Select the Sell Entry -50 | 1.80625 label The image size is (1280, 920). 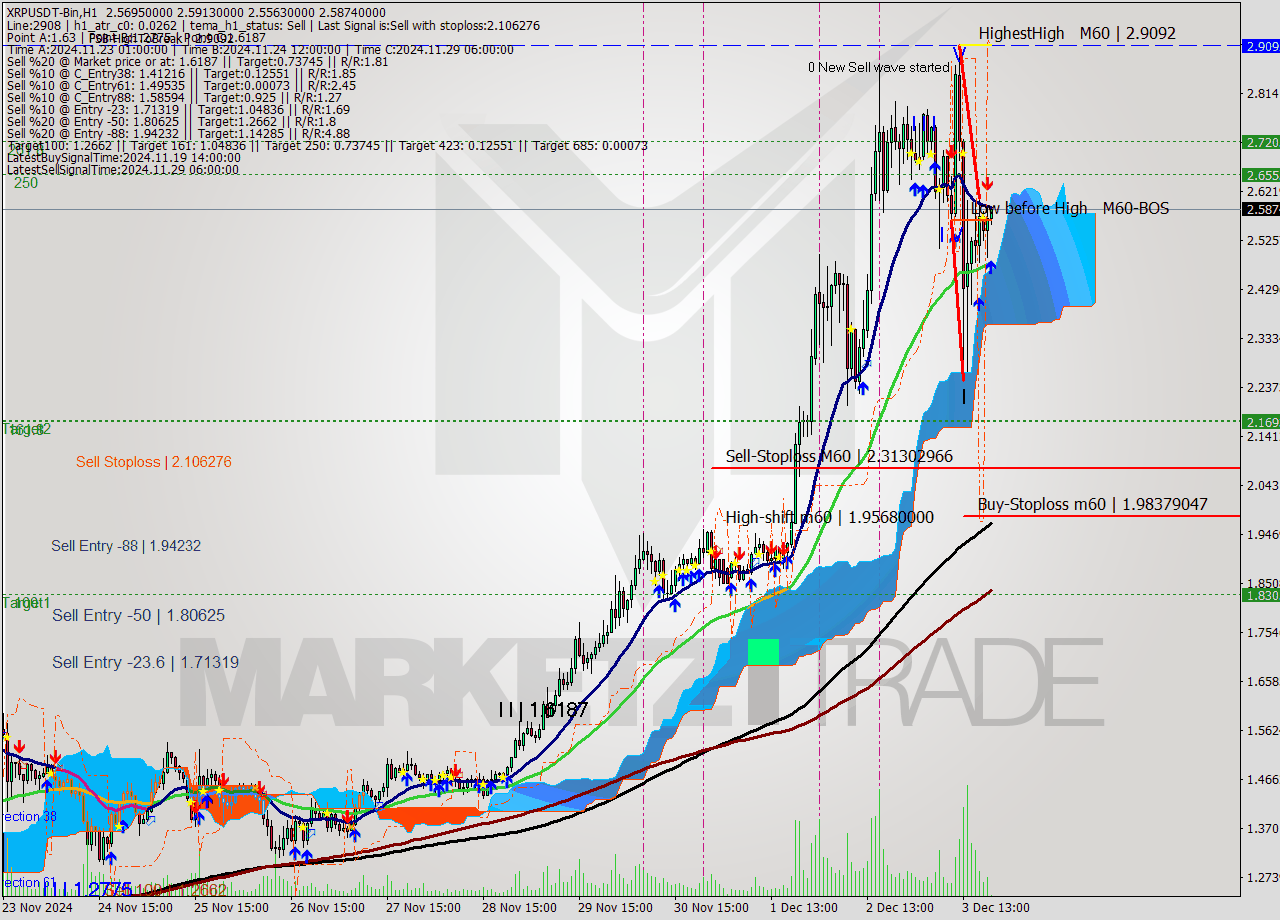tap(138, 615)
